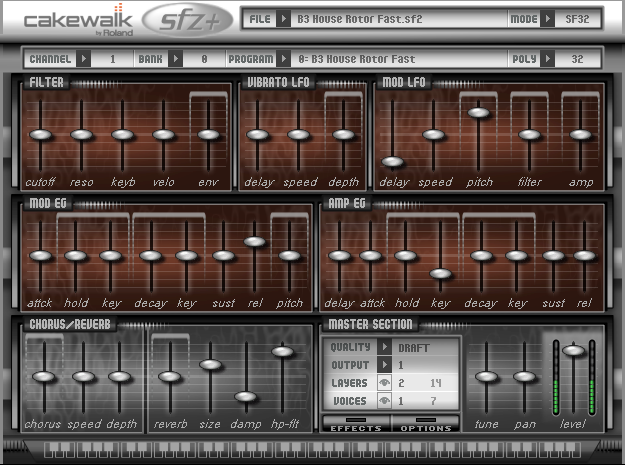The image size is (625, 465).
Task: Click the Mod LFO pitch slider knob
Action: [x=478, y=113]
